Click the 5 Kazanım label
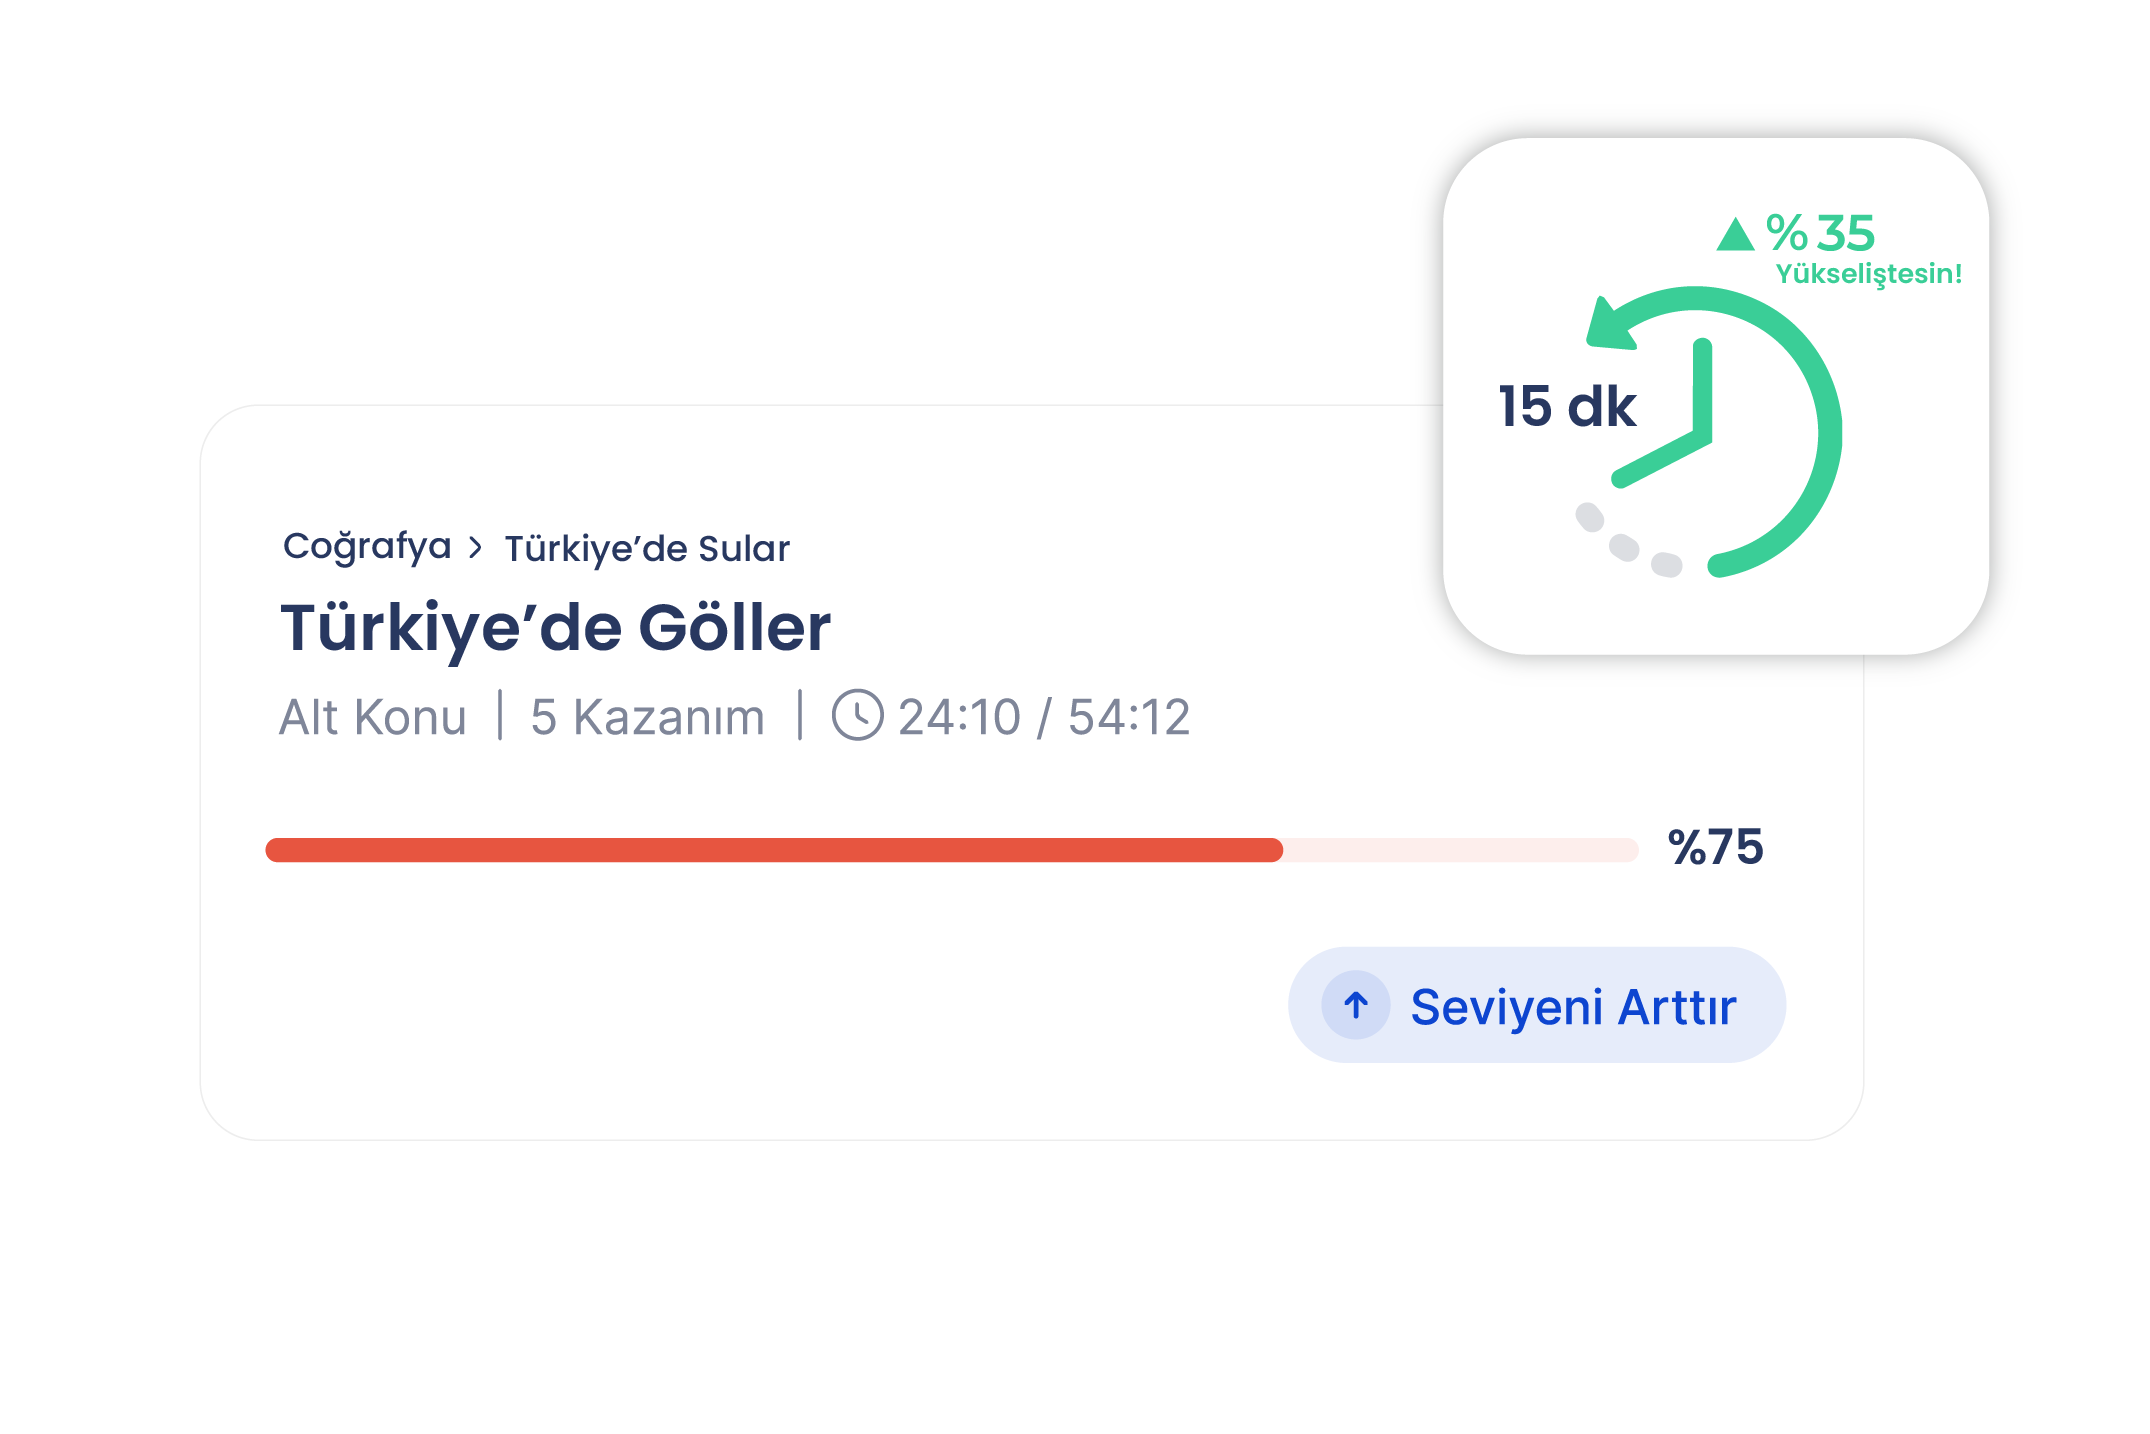2150x1434 pixels. coord(647,717)
